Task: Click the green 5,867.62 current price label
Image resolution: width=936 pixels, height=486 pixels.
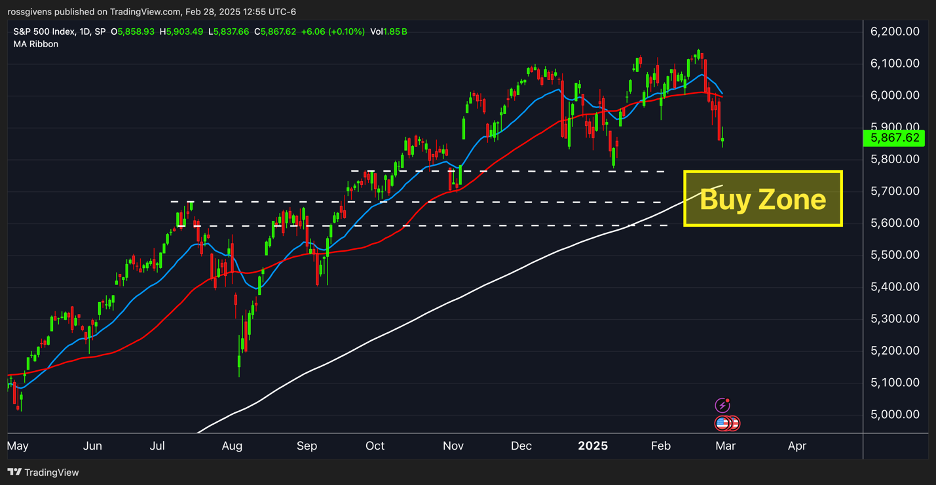Action: point(894,138)
